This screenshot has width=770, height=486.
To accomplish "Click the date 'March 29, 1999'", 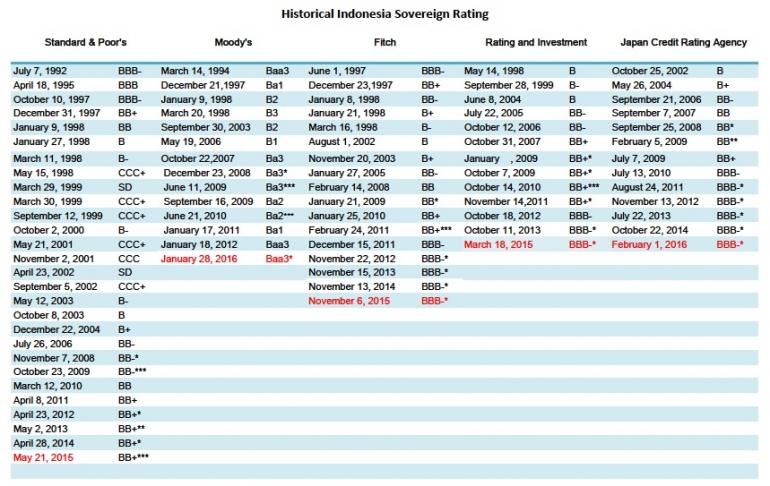I will (x=48, y=187).
